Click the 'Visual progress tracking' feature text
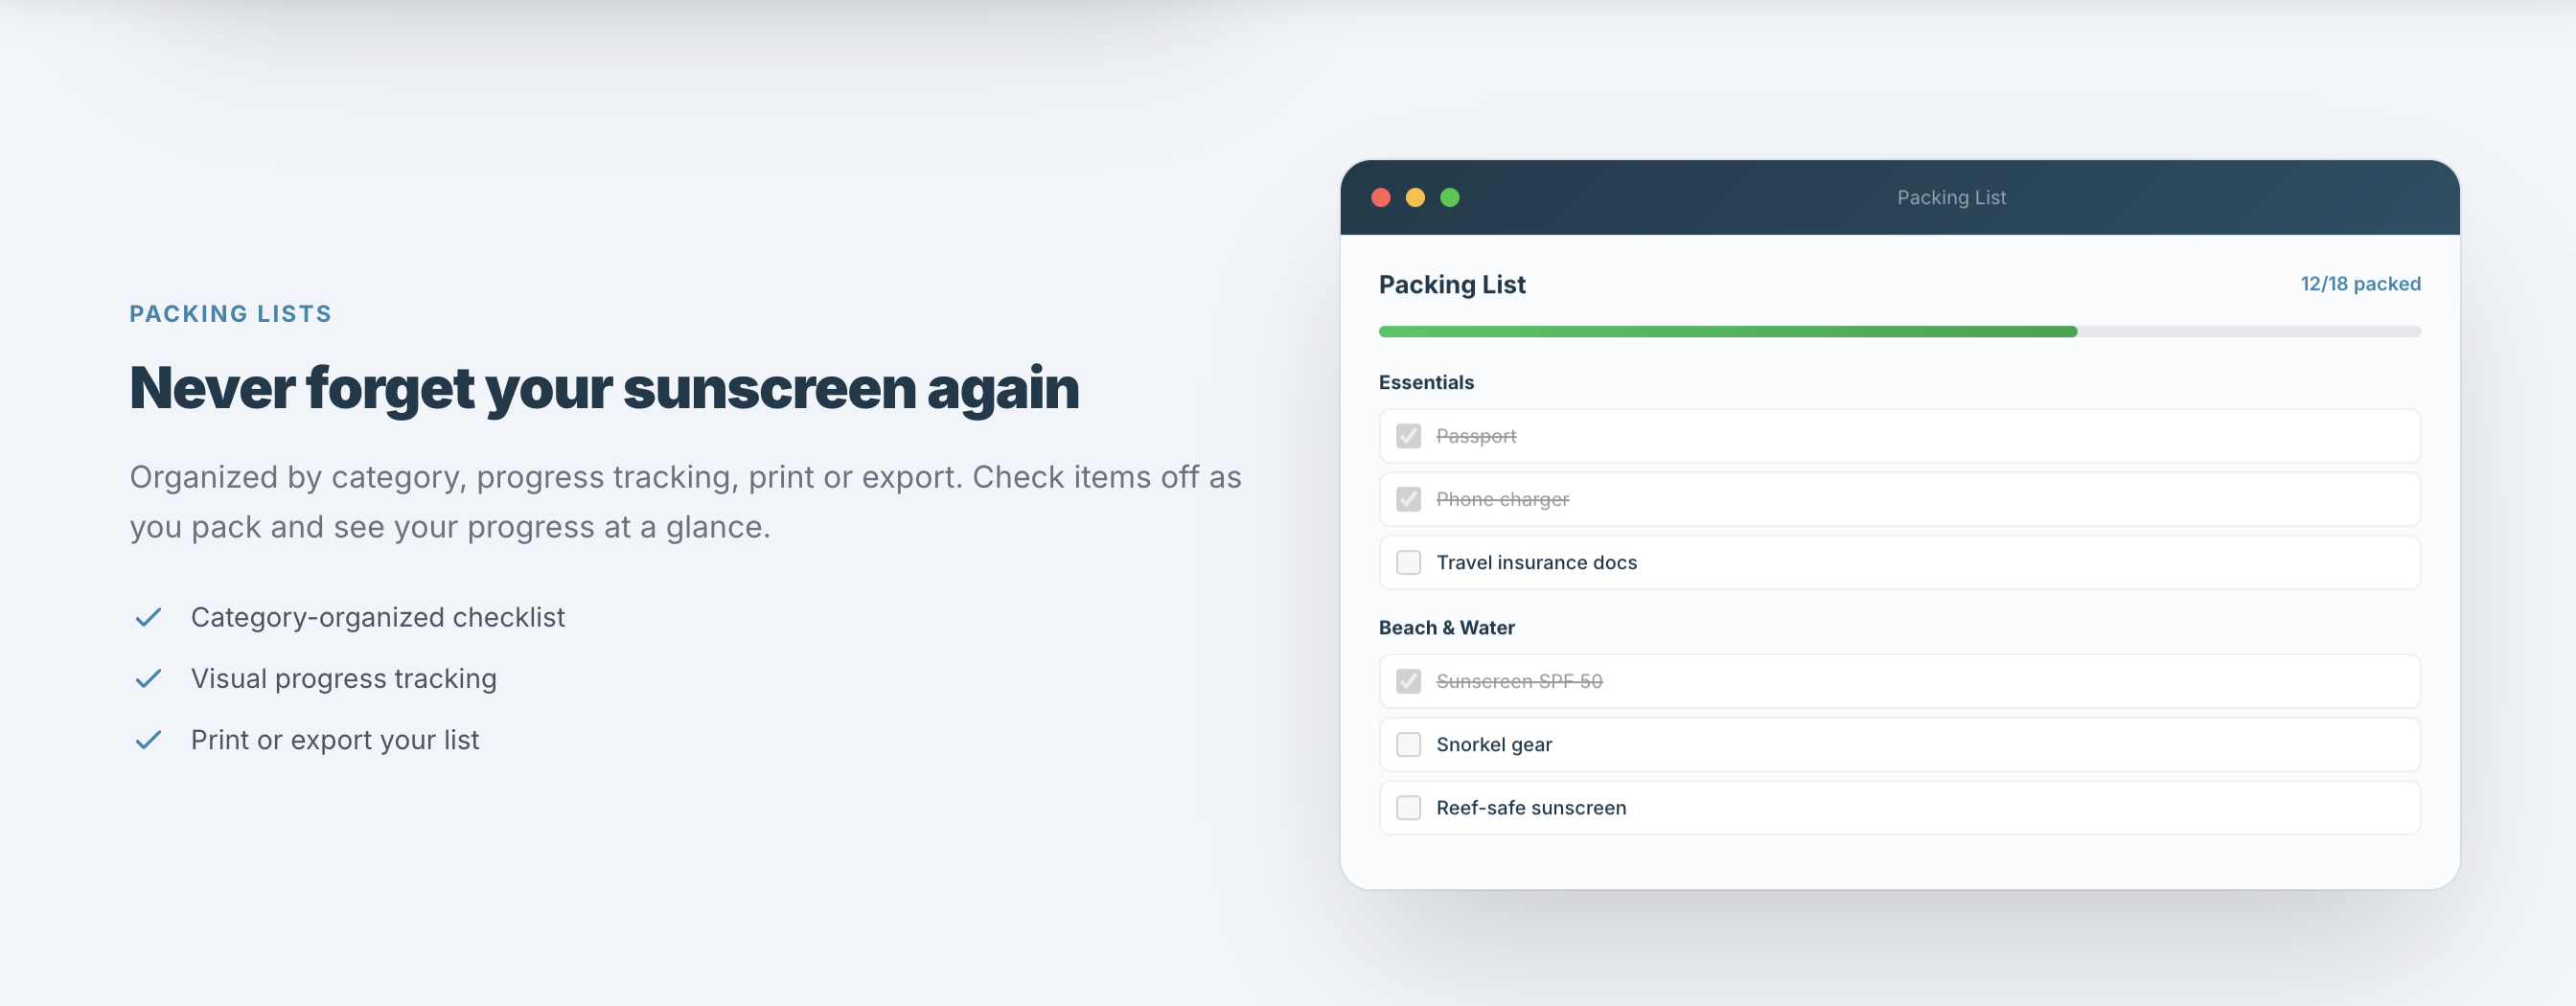This screenshot has height=1006, width=2576. (344, 679)
